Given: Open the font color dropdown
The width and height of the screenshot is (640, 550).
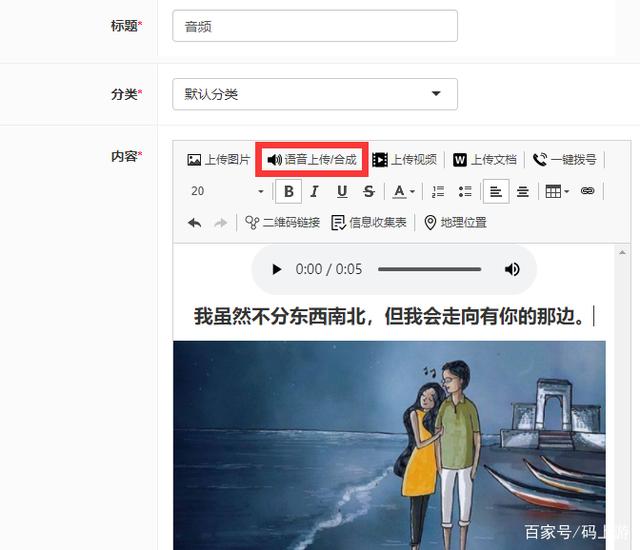Looking at the screenshot, I should pos(404,191).
